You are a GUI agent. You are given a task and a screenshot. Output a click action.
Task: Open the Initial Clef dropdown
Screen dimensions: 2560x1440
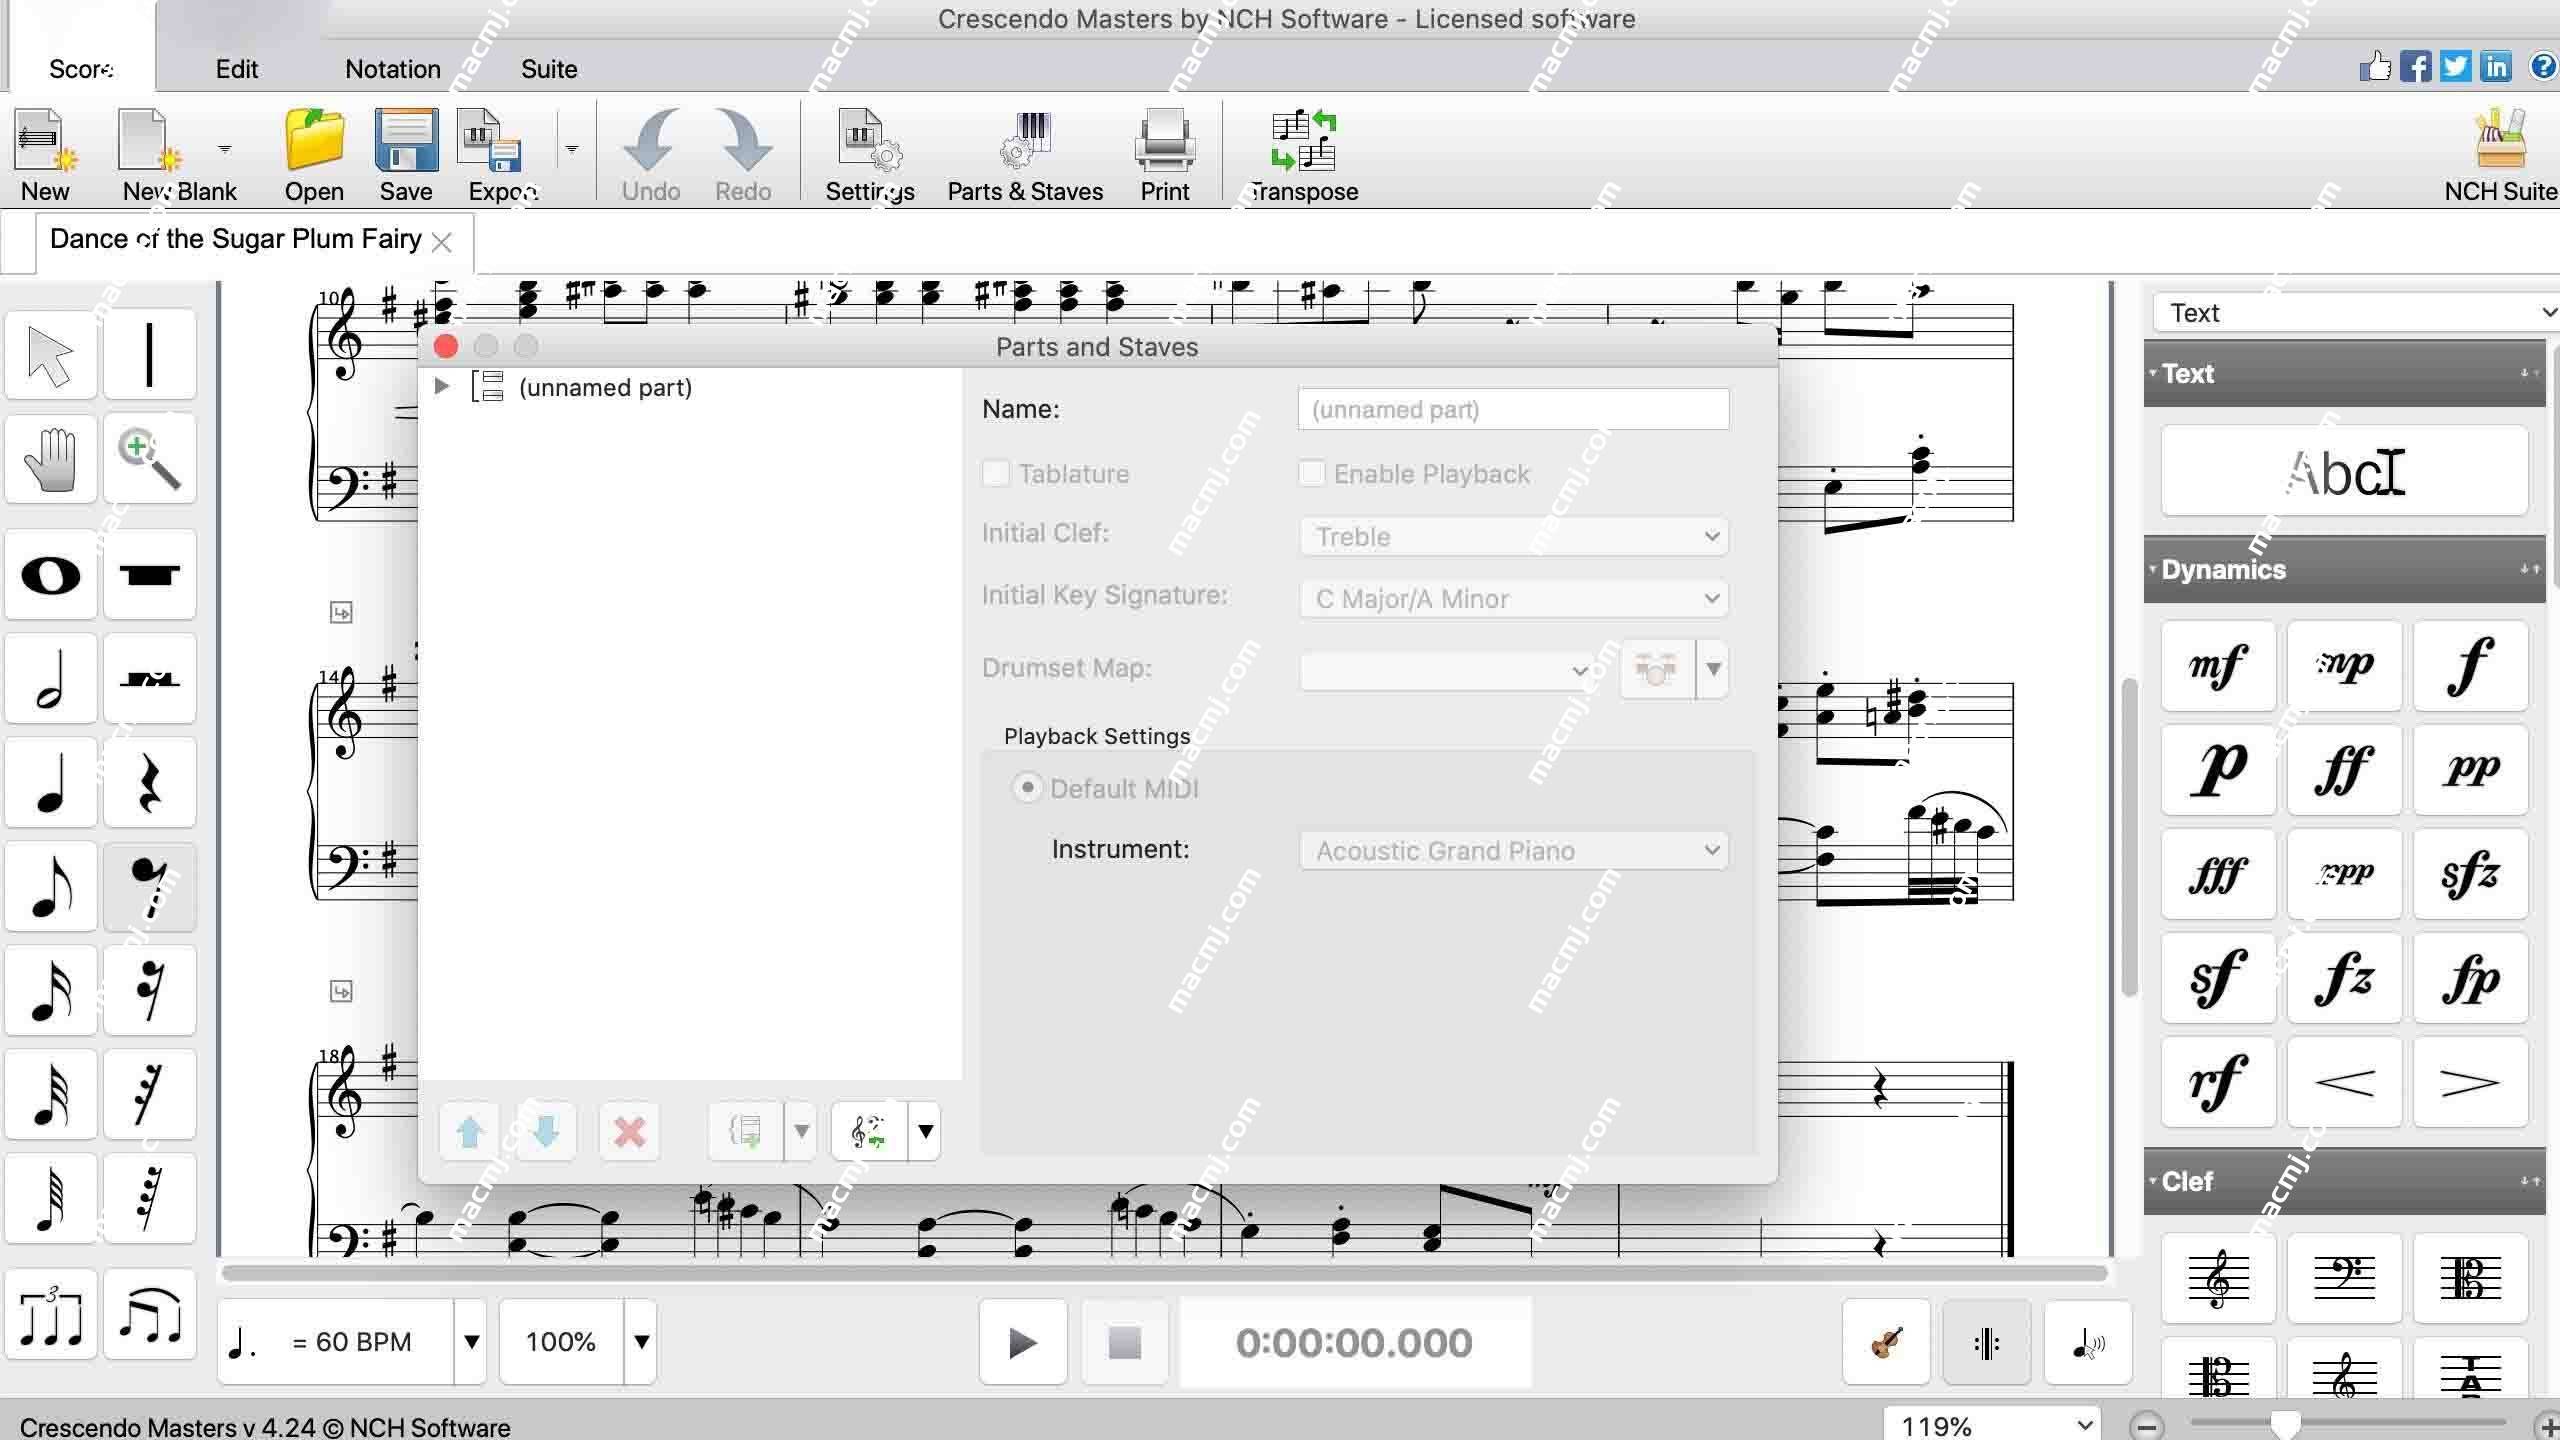tap(1514, 536)
